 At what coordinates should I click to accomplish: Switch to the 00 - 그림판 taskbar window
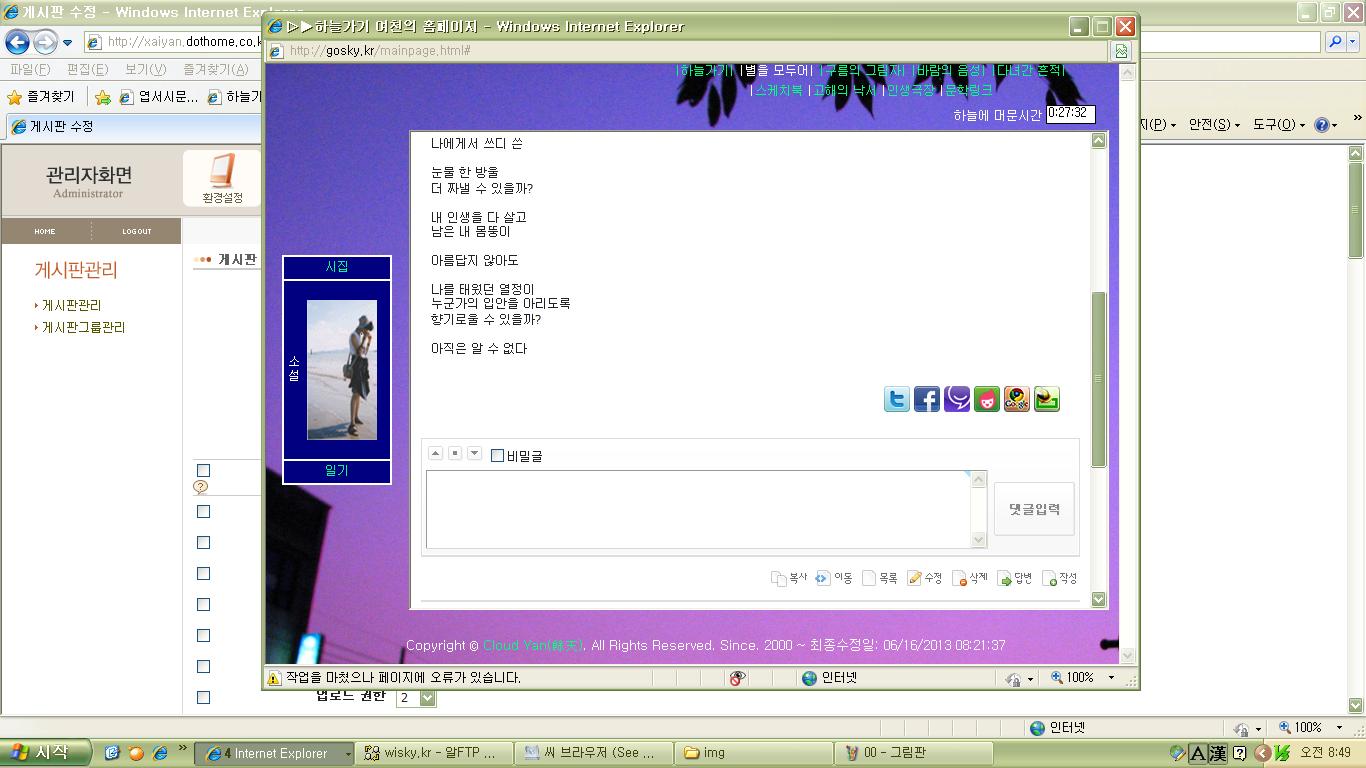tap(915, 753)
